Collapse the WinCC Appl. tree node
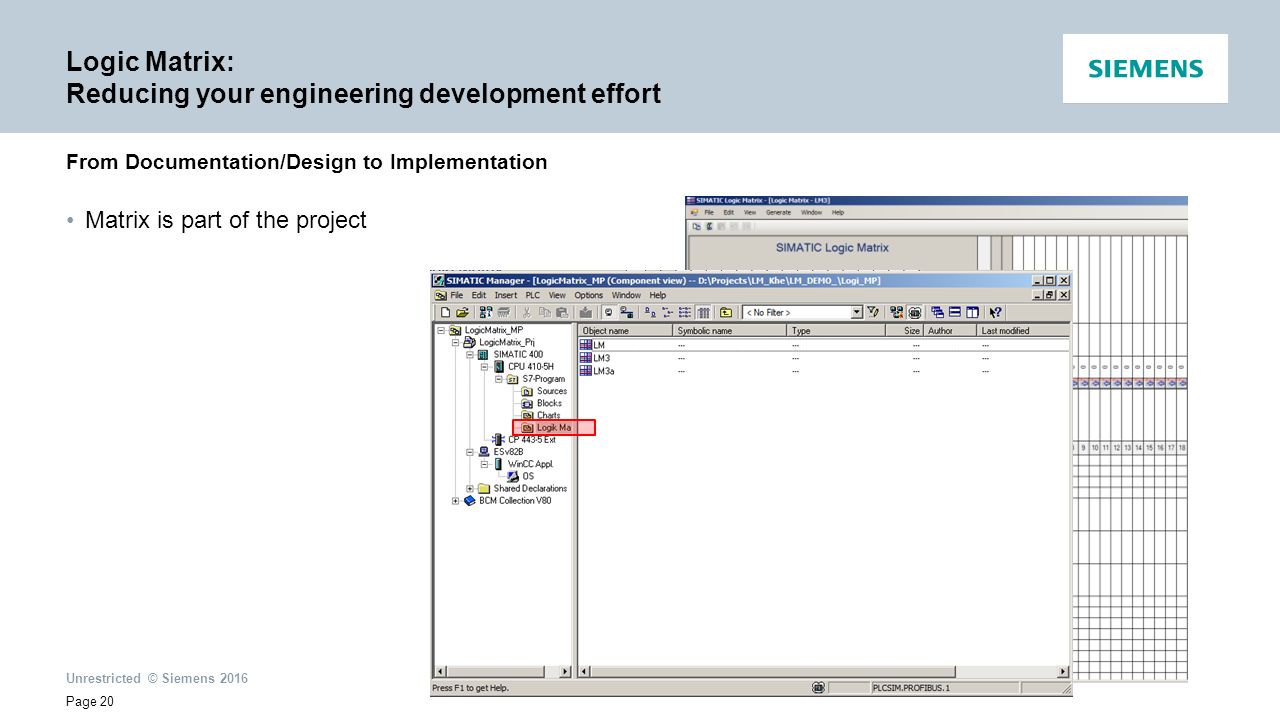 pos(485,464)
